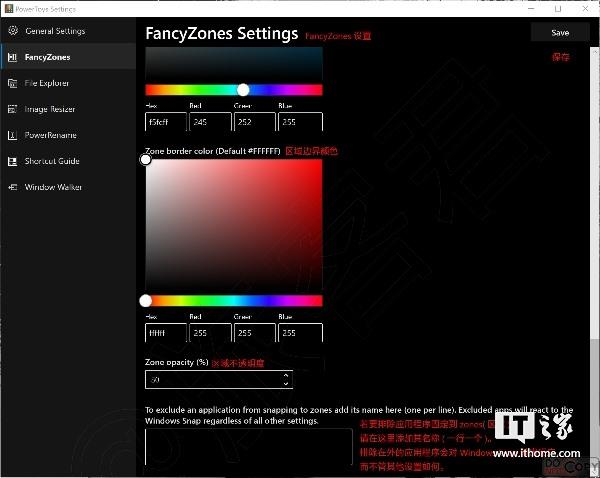
Task: Click the white picker handle on border color square
Action: [x=145, y=160]
